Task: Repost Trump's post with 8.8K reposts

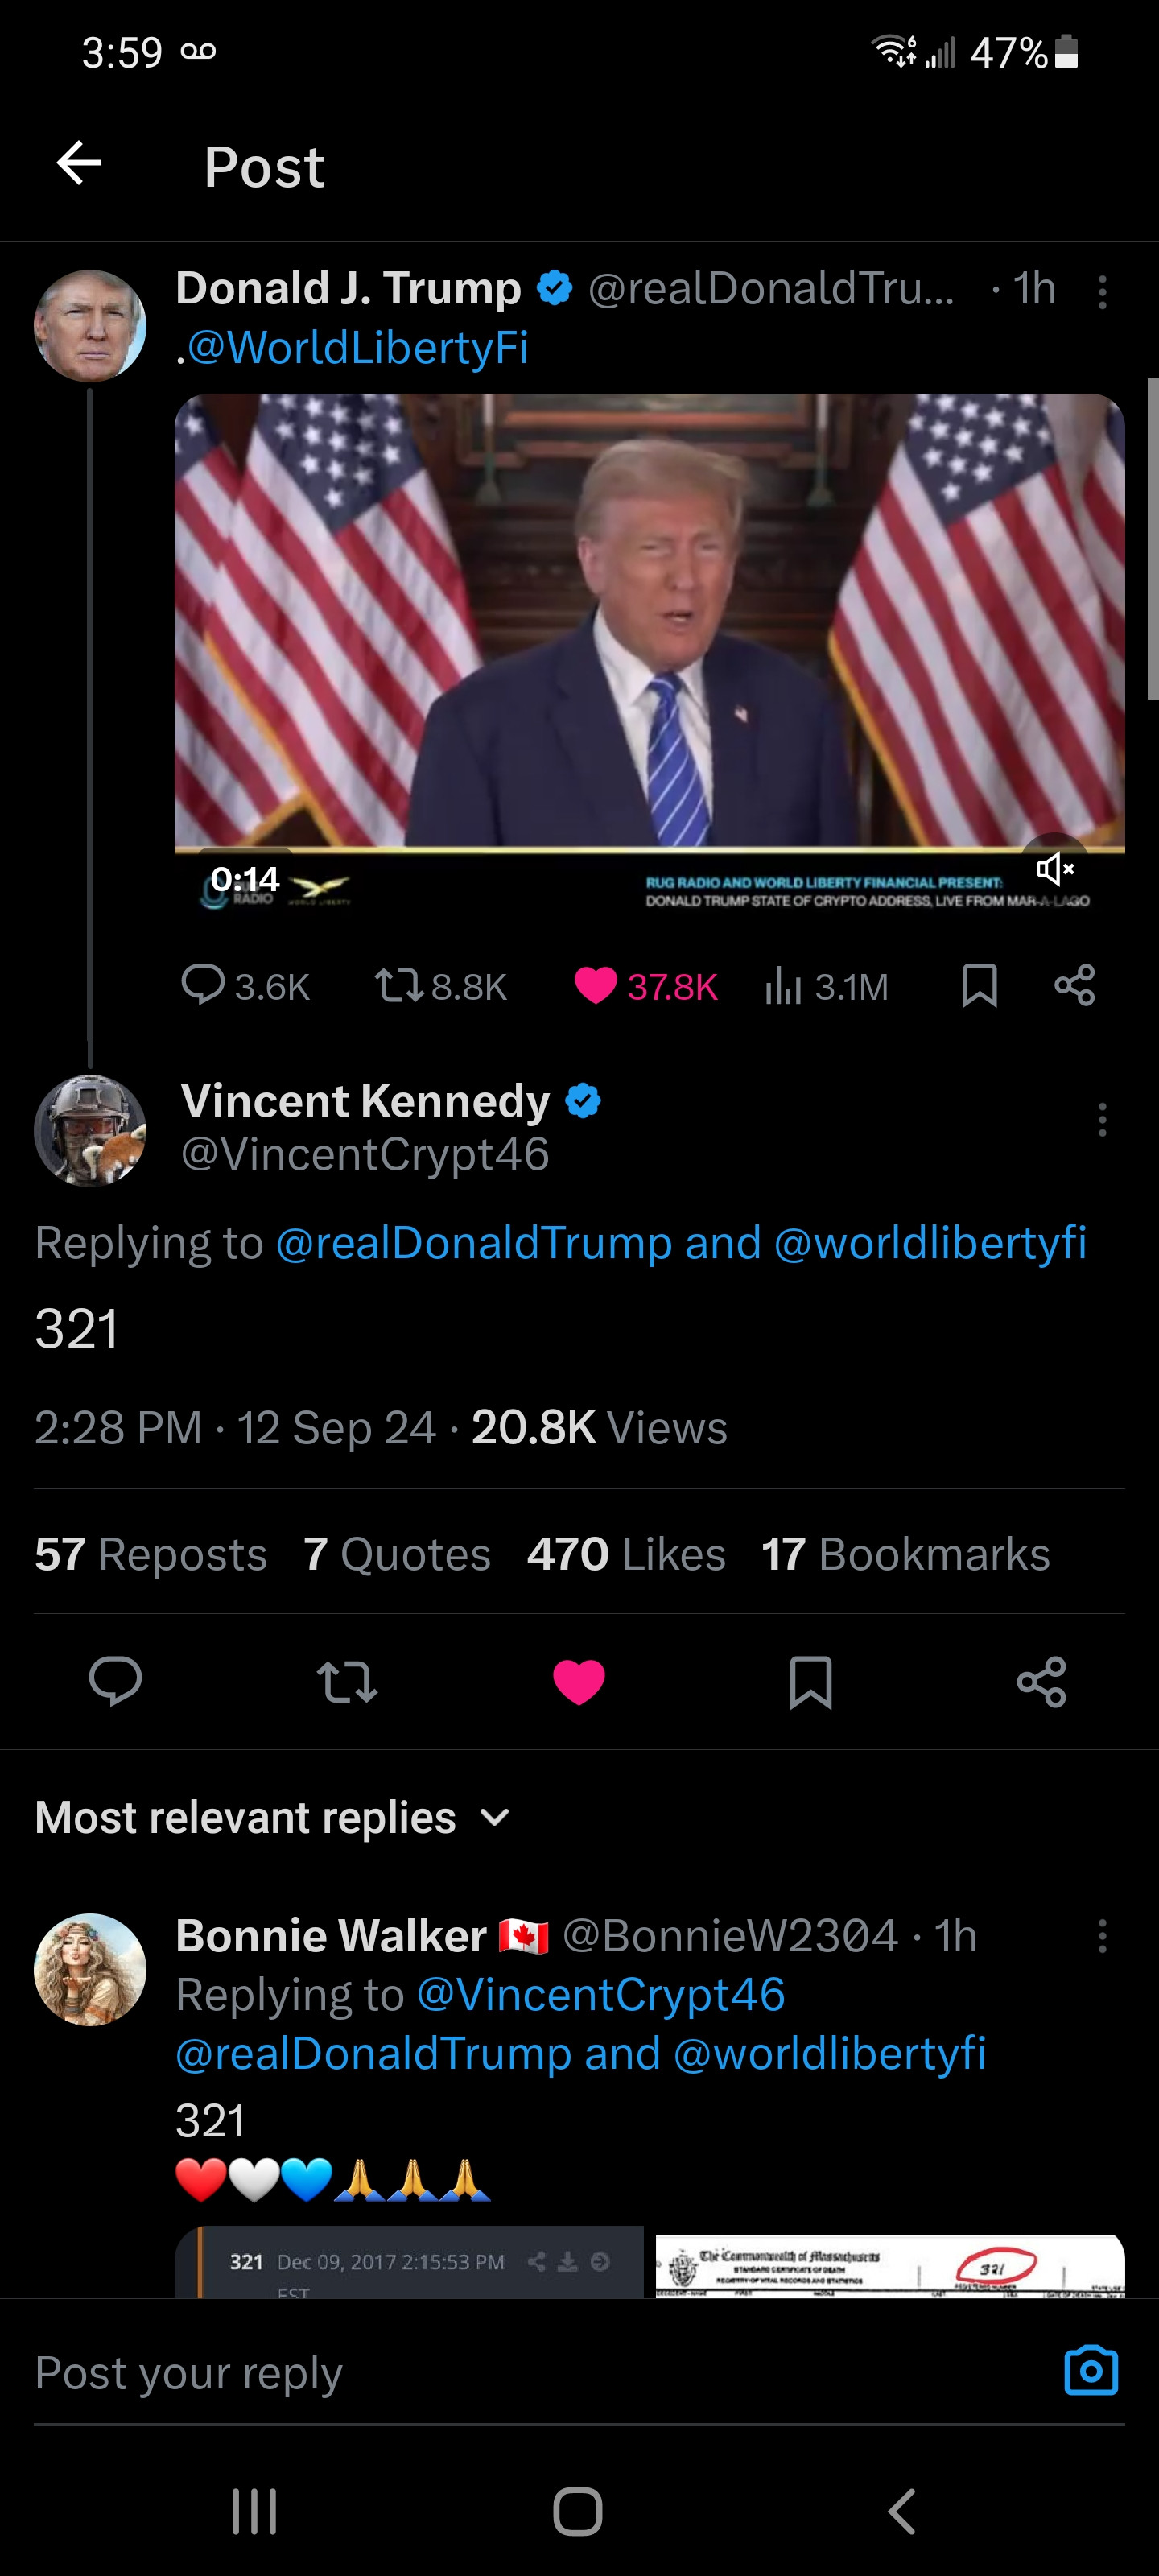Action: point(441,986)
